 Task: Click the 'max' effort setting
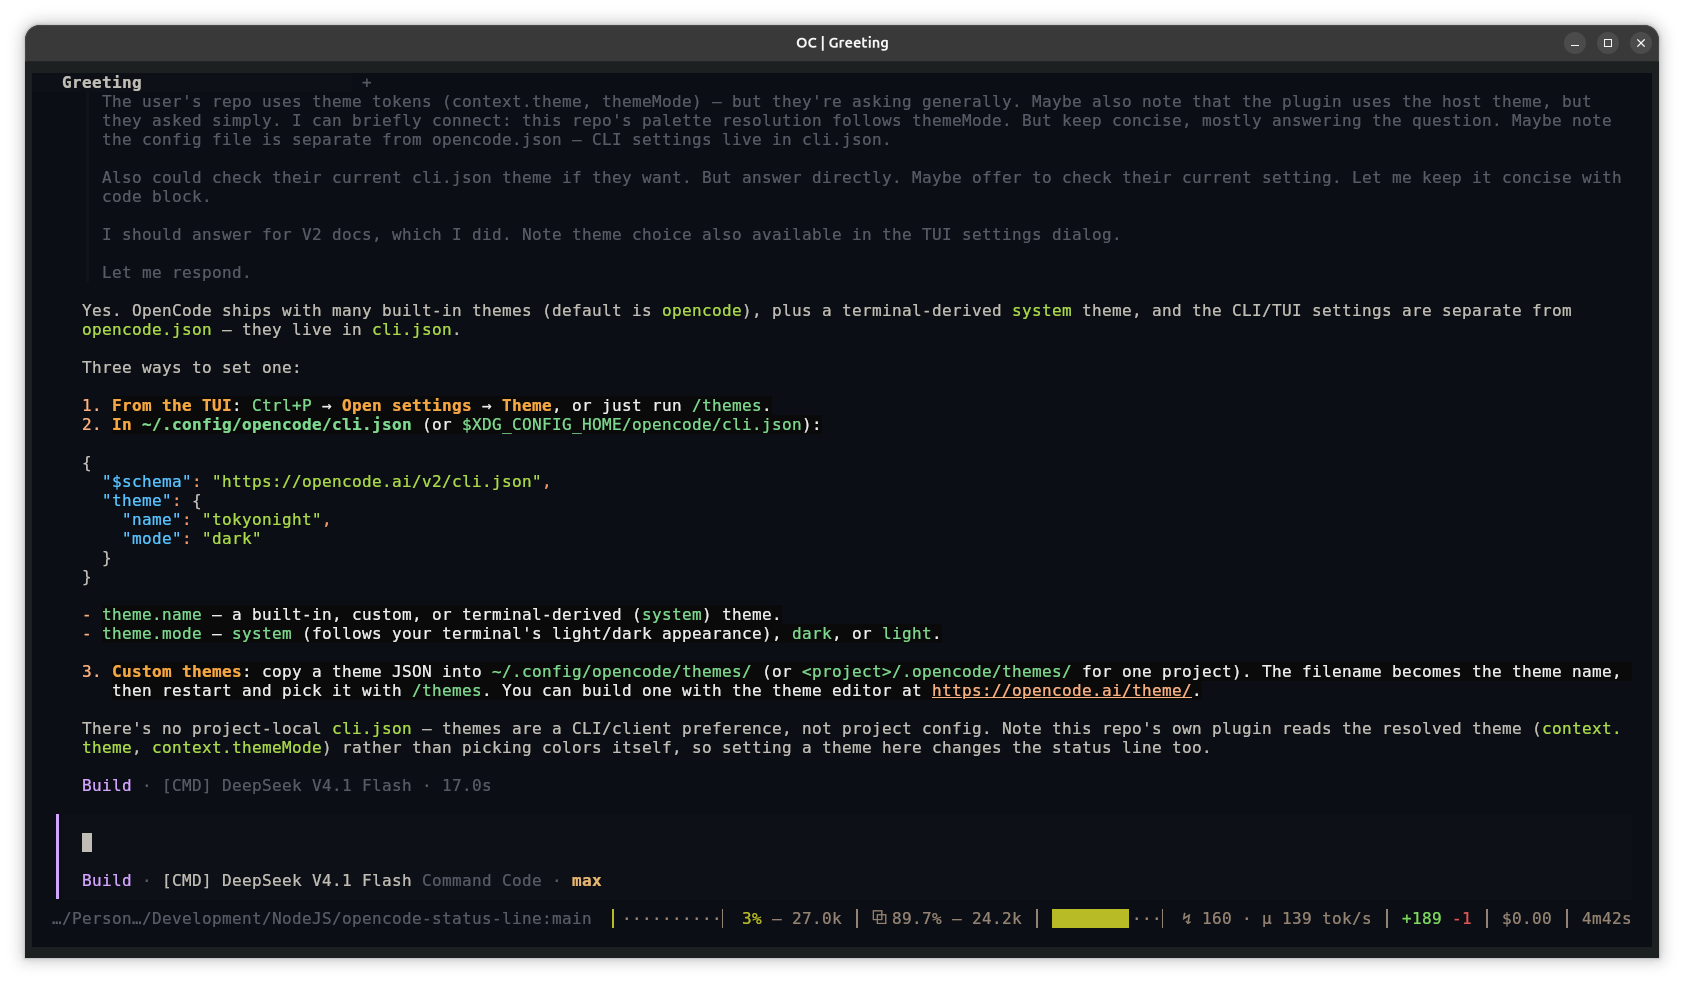coord(587,881)
